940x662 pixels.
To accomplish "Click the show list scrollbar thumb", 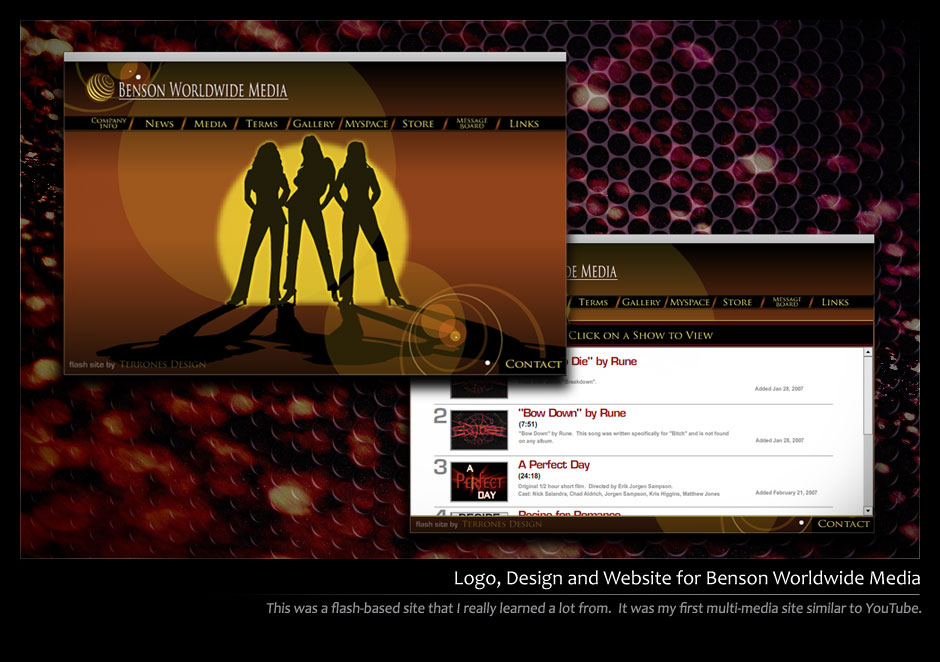I will point(867,396).
